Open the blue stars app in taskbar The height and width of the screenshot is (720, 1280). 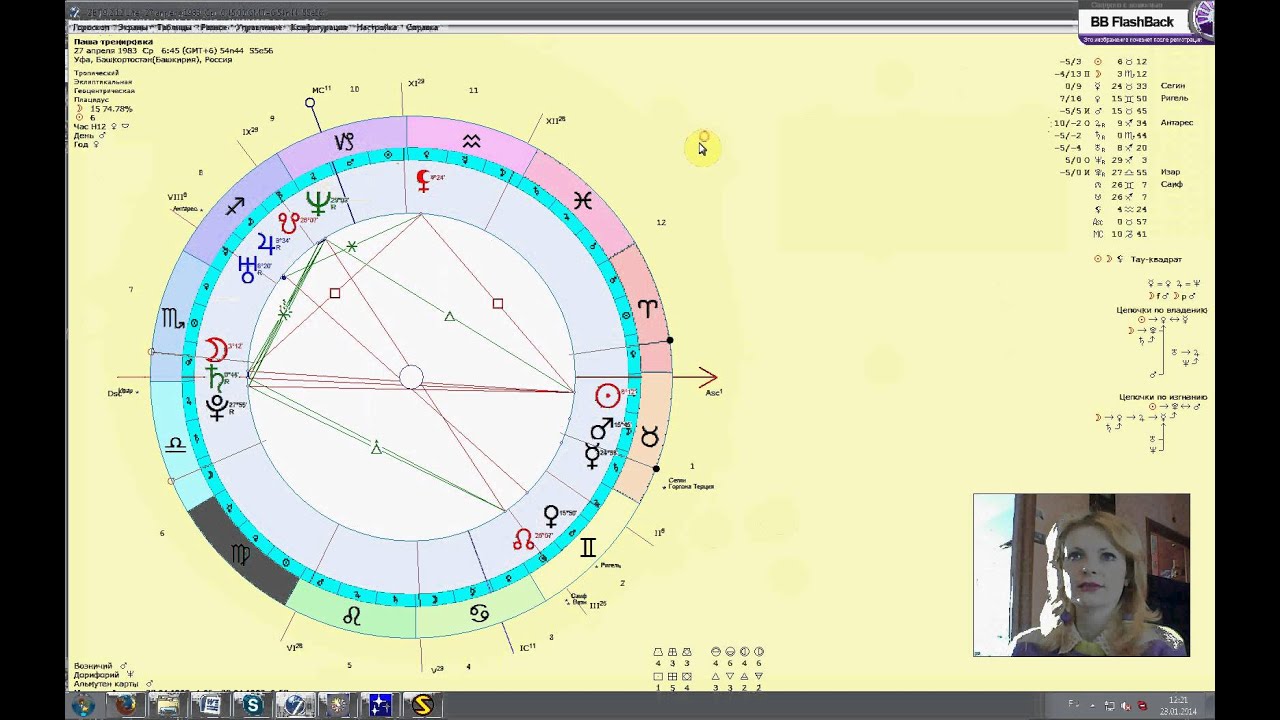(x=380, y=706)
